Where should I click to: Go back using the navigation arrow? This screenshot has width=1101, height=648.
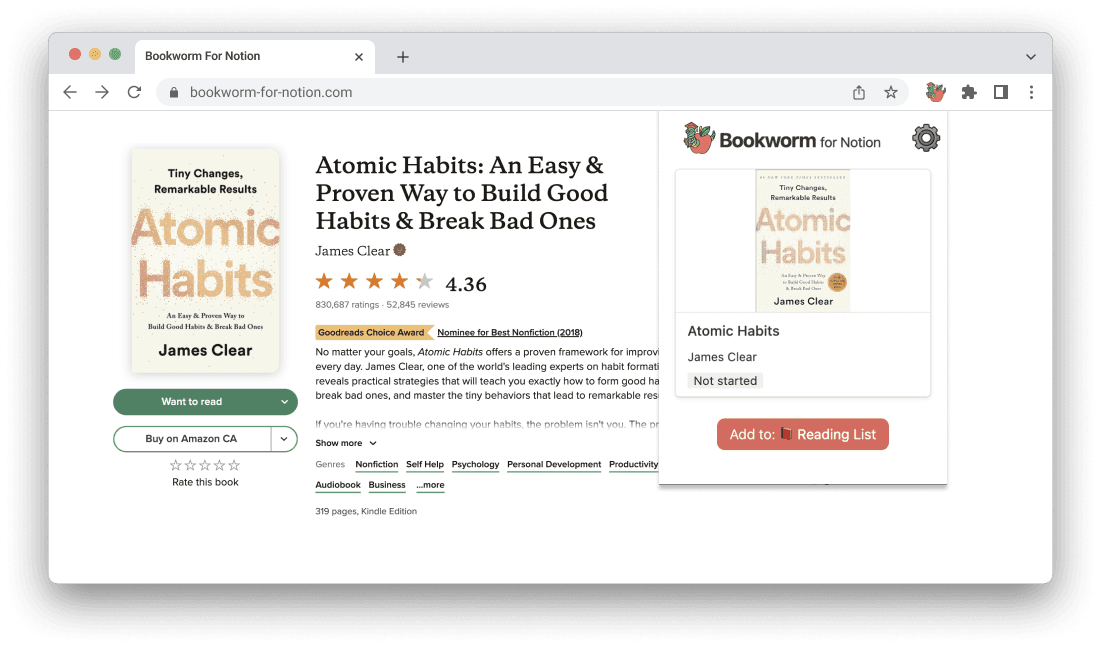(x=69, y=91)
